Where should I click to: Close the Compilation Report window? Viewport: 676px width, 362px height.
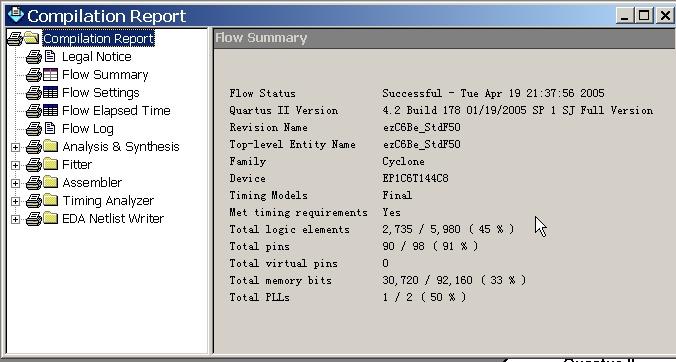pos(664,16)
